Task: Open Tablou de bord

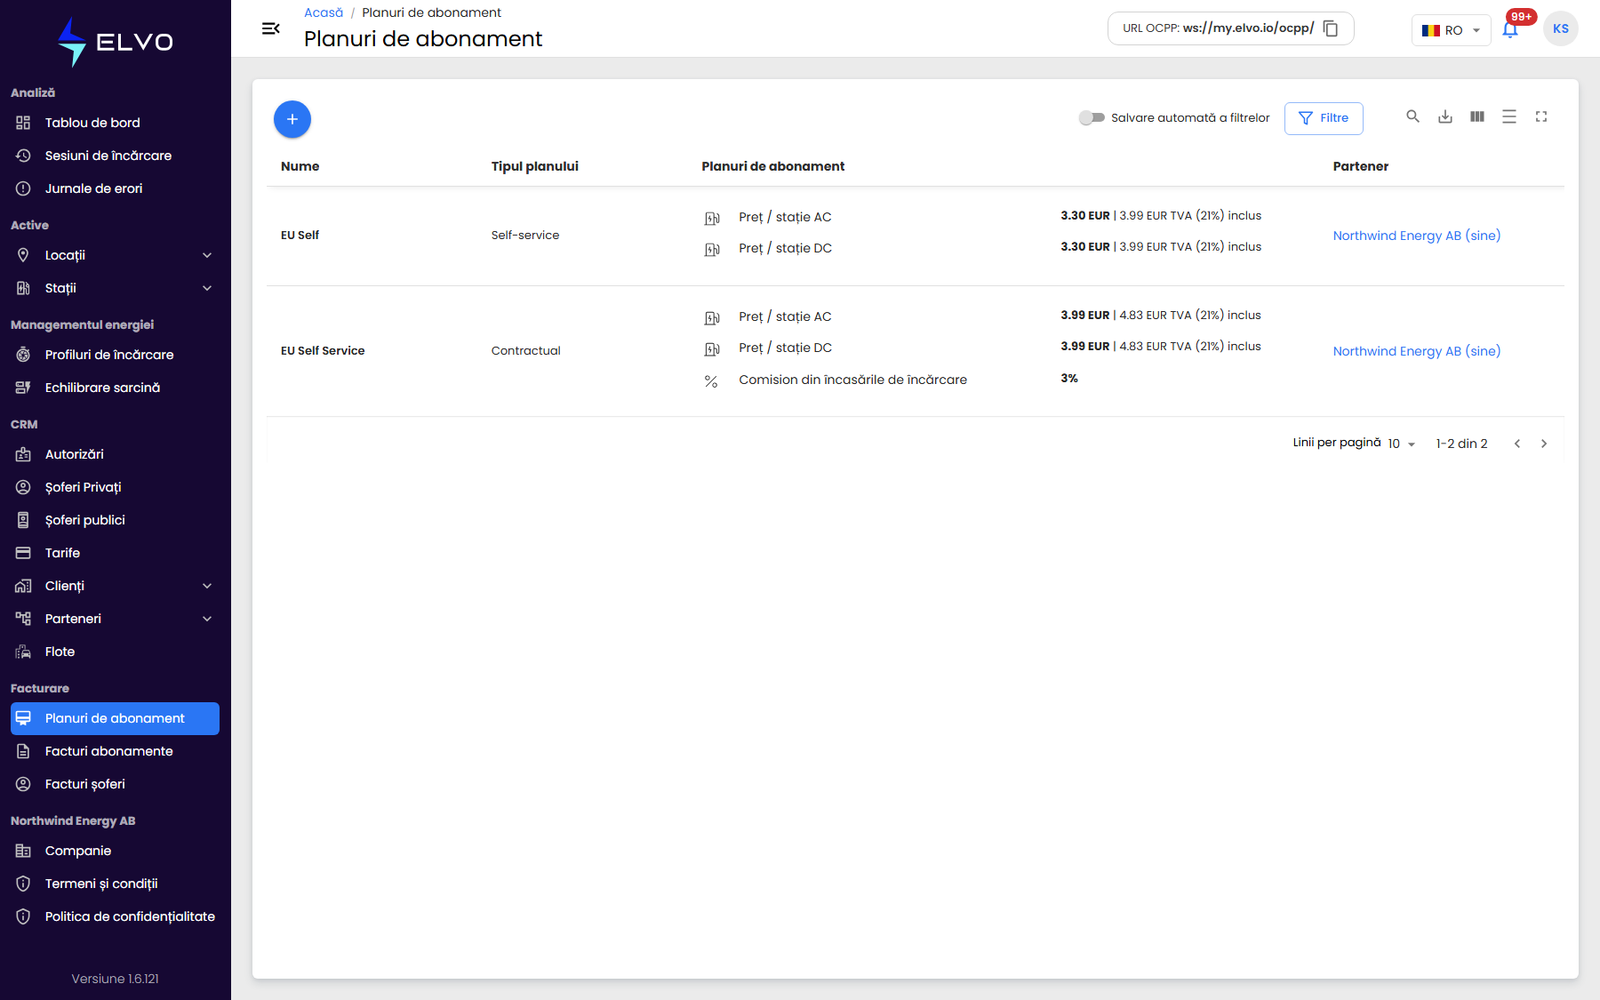Action: tap(115, 123)
